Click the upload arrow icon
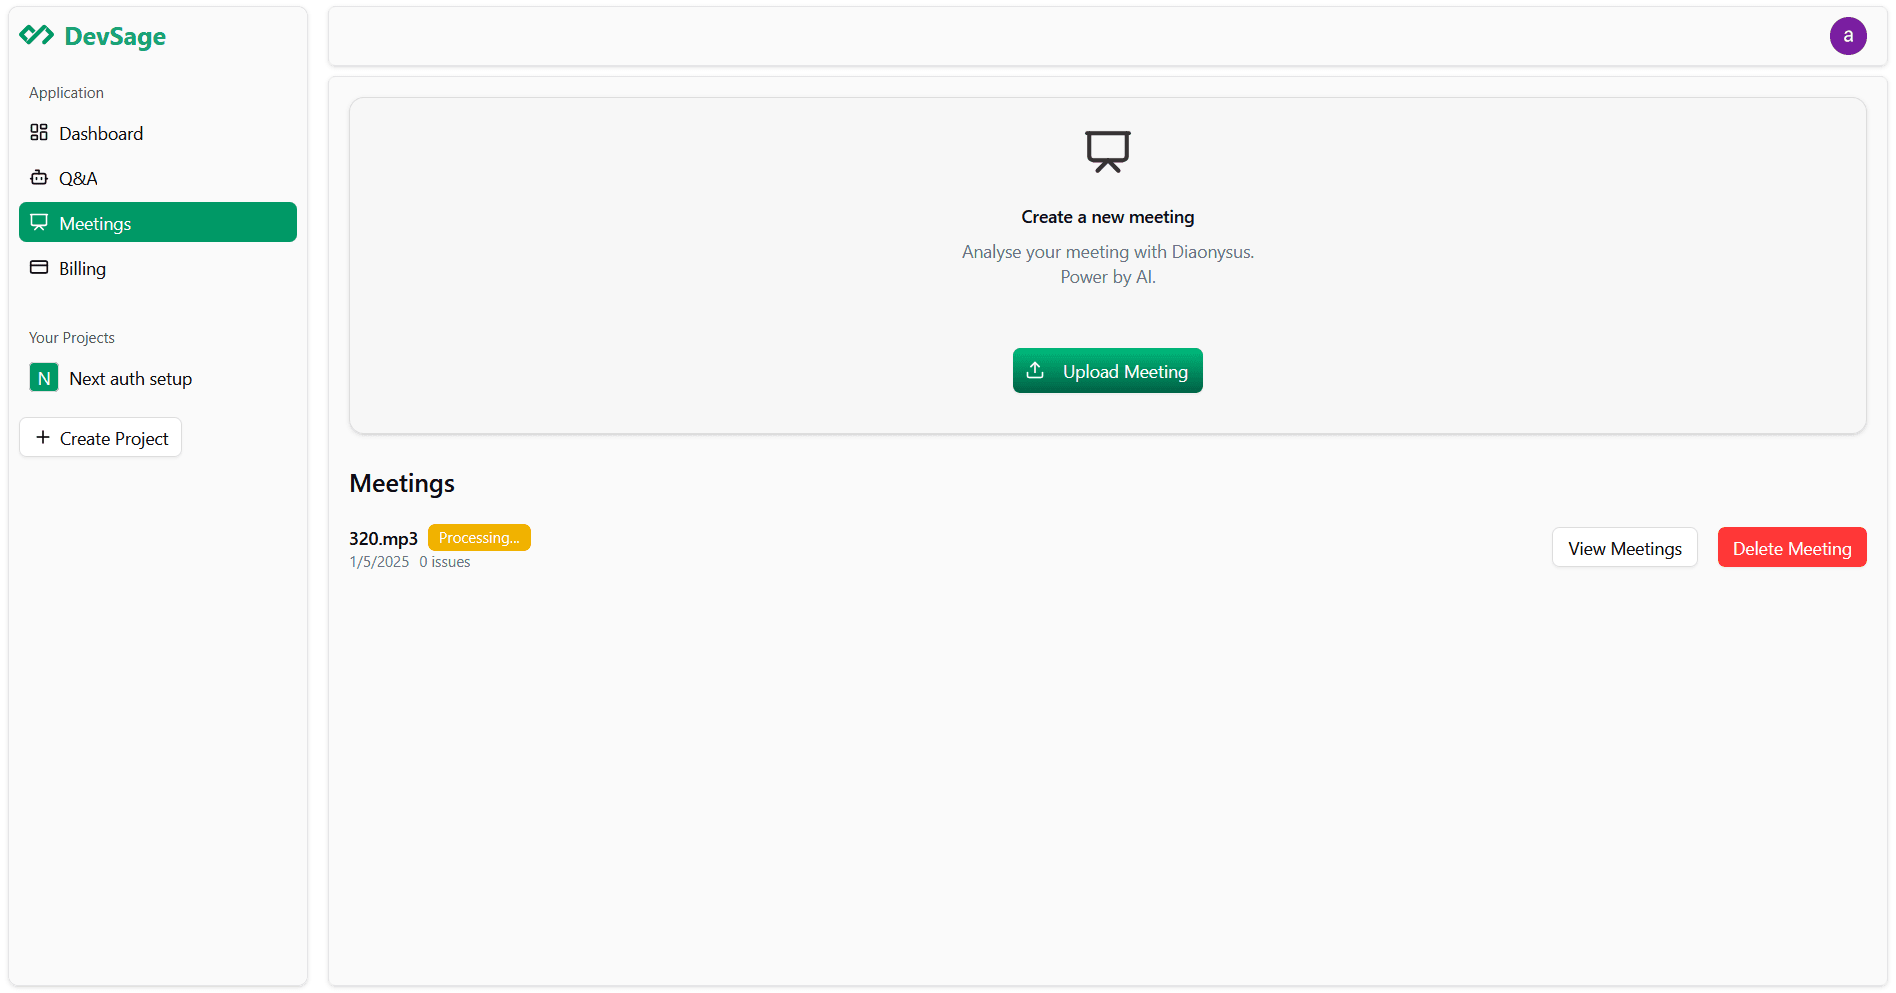 [1035, 371]
